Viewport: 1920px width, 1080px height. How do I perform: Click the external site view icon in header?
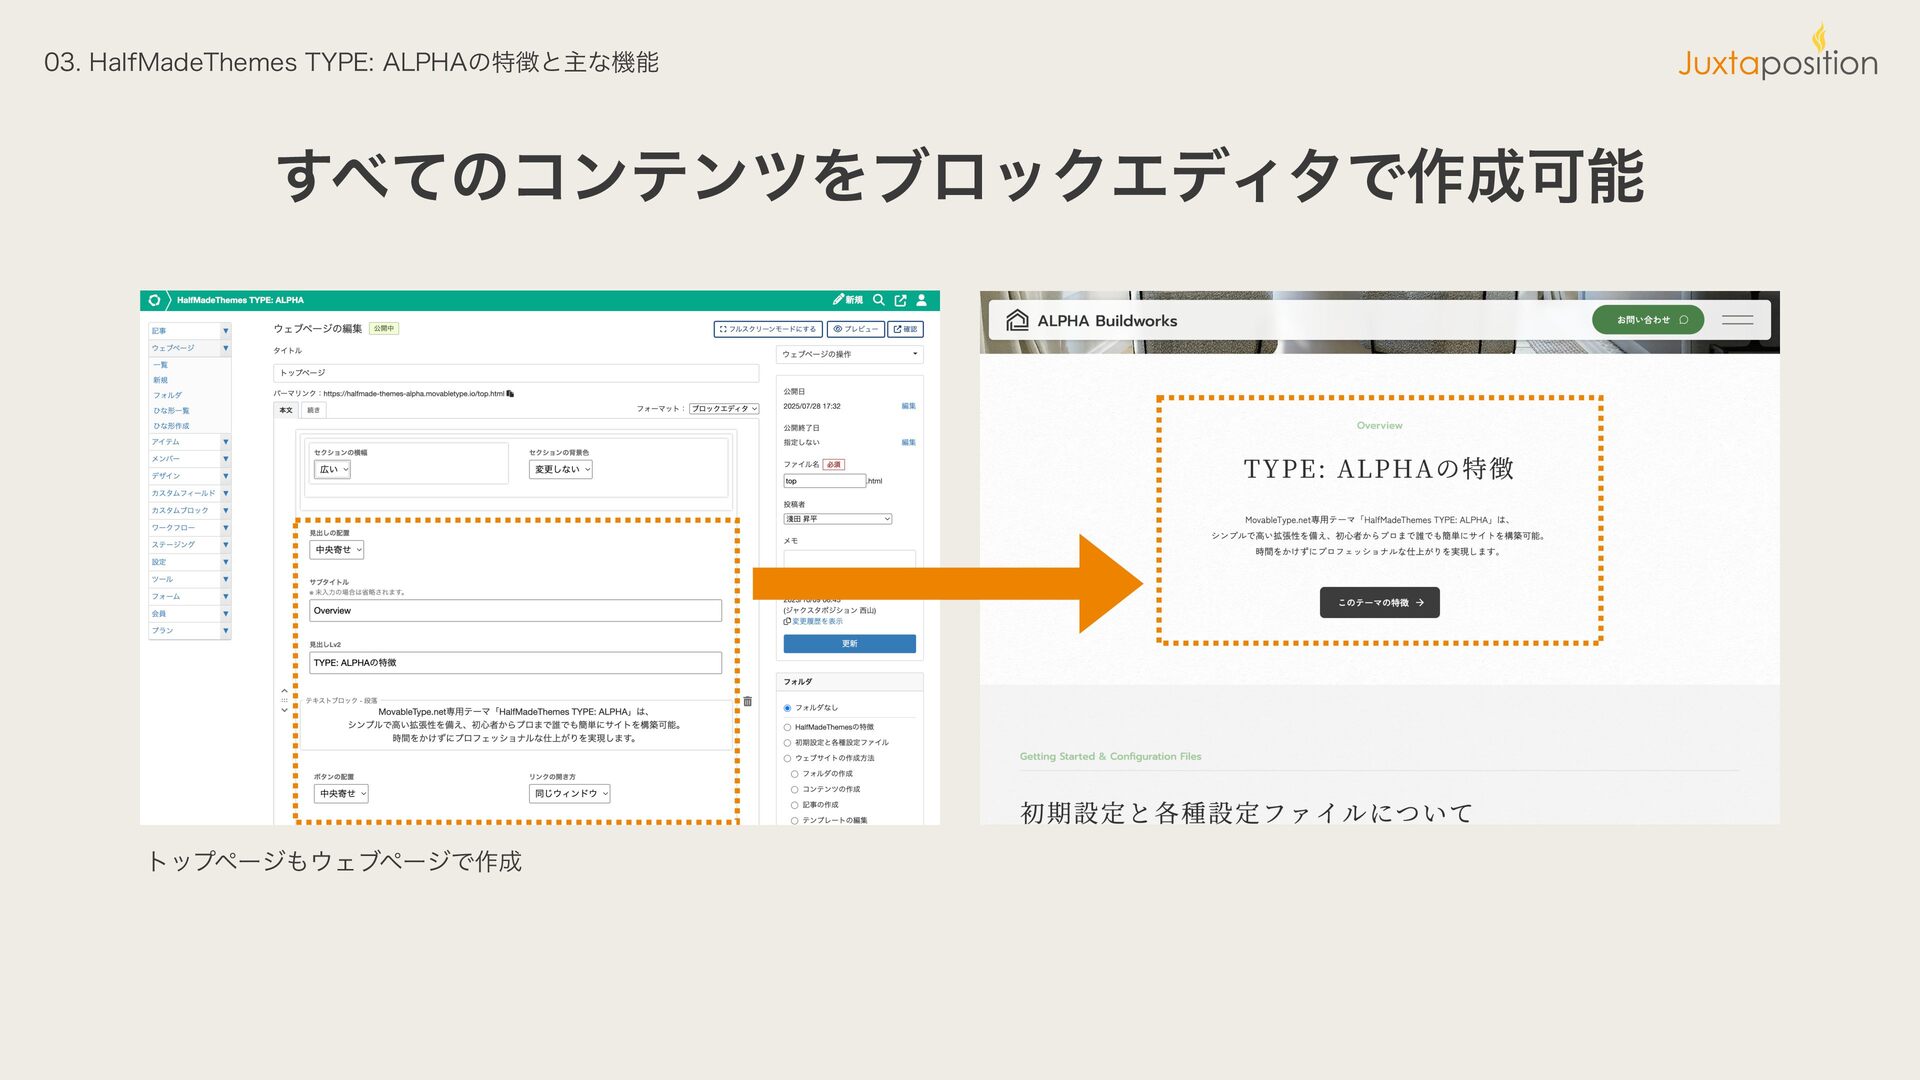900,300
